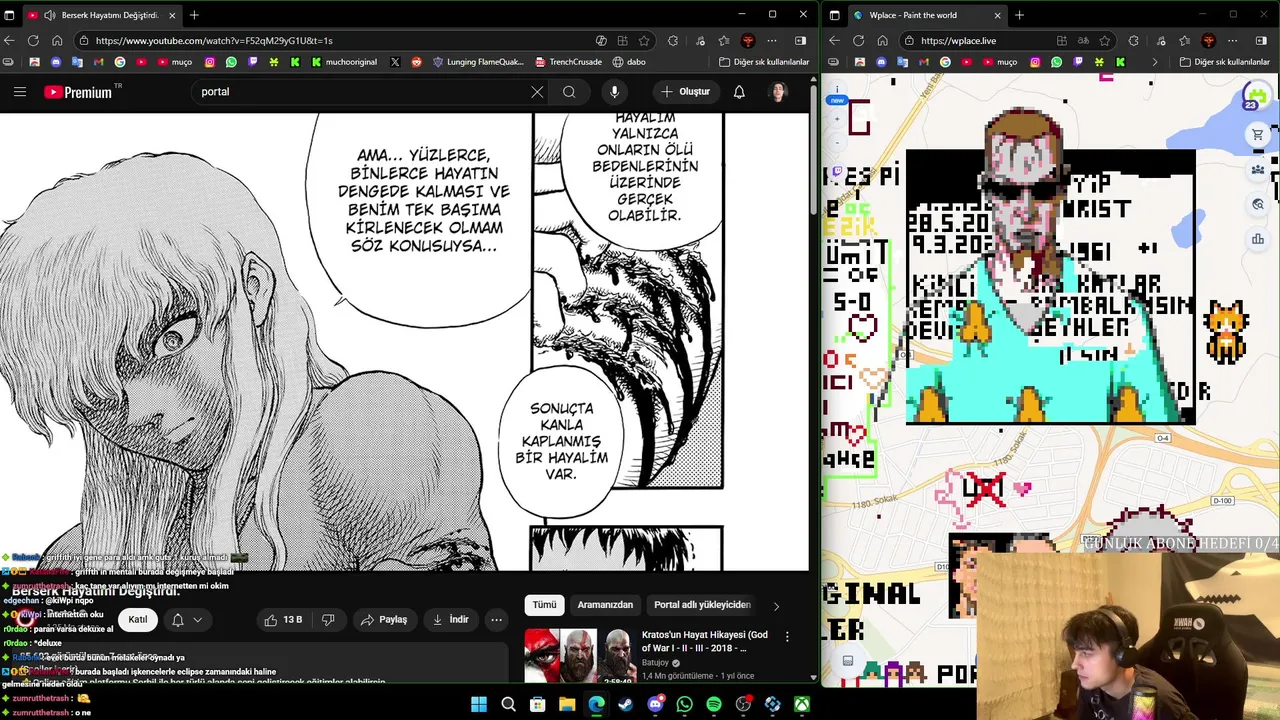
Task: Select the Aramanızdan filter chip
Action: pyautogui.click(x=605, y=605)
